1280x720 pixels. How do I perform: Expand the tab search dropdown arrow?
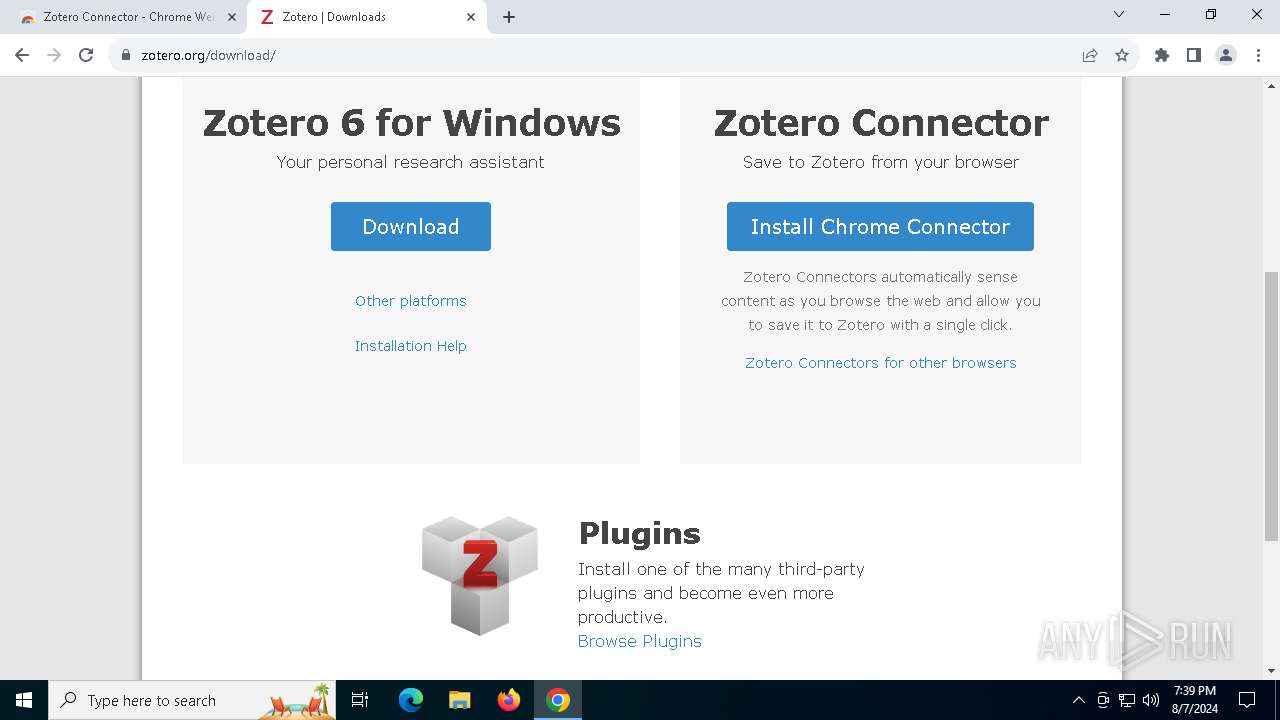tap(1119, 14)
